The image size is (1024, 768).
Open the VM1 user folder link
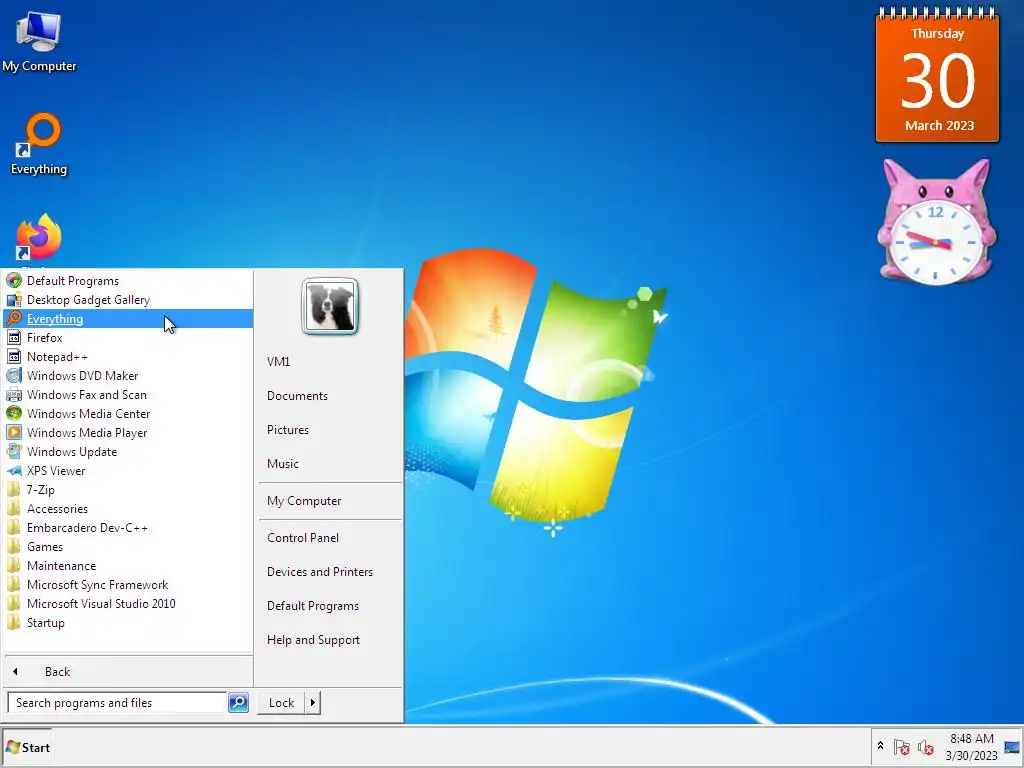click(278, 362)
